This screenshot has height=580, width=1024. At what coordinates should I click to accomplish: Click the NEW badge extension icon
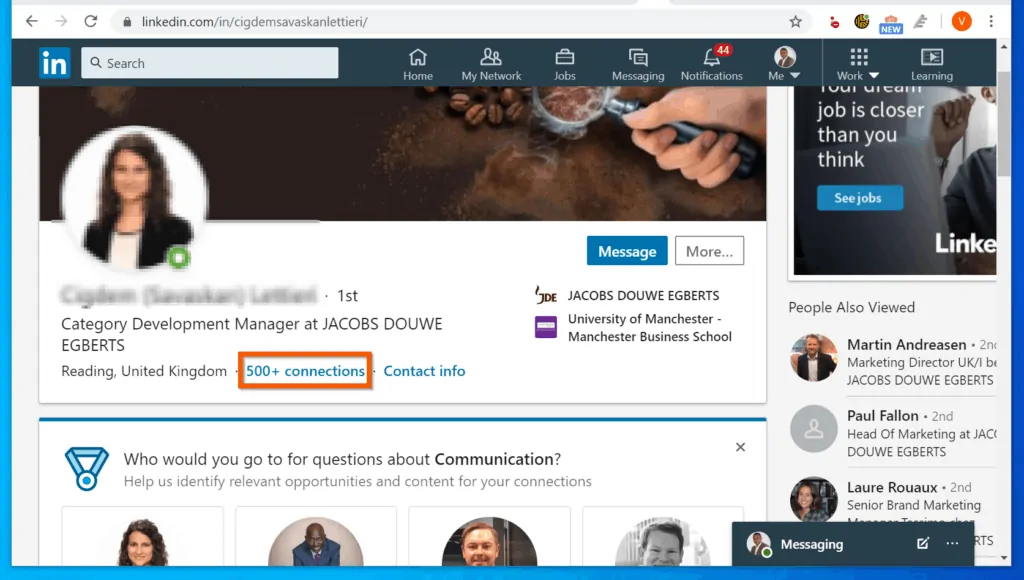[891, 24]
